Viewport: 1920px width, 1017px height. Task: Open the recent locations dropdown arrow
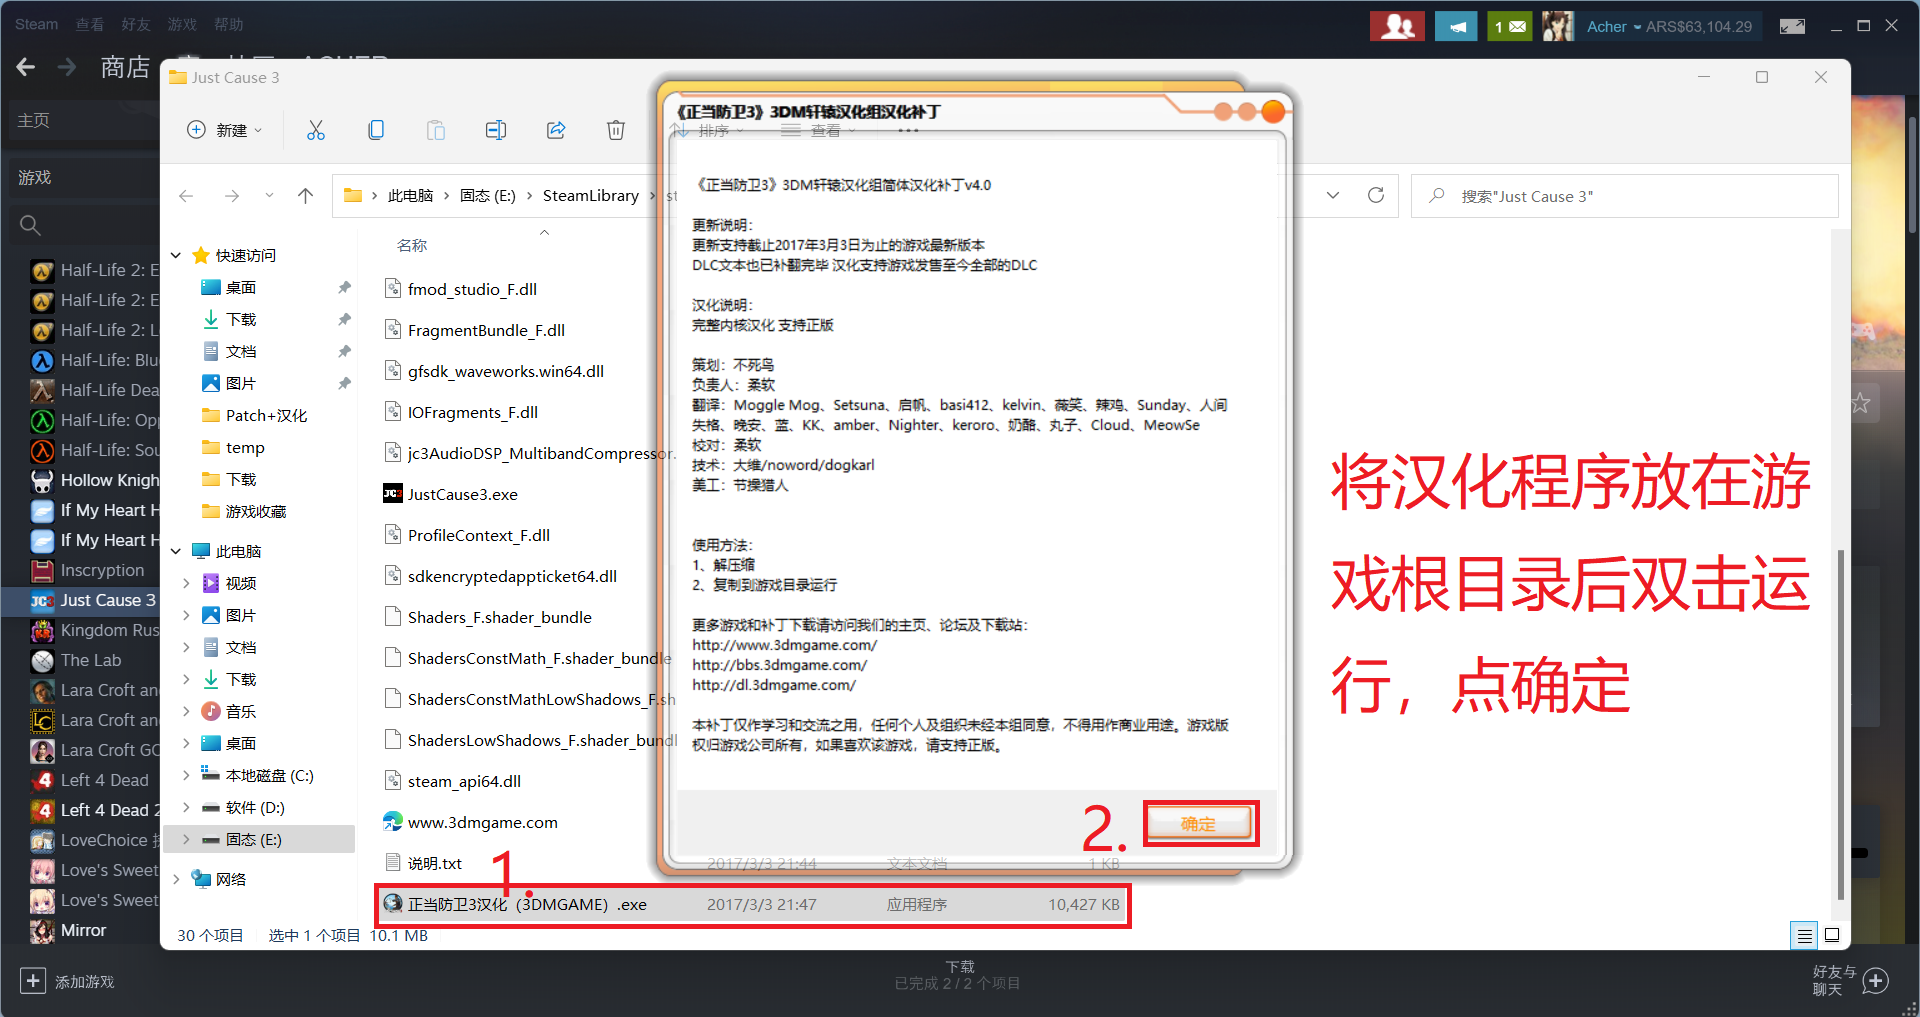pyautogui.click(x=269, y=196)
